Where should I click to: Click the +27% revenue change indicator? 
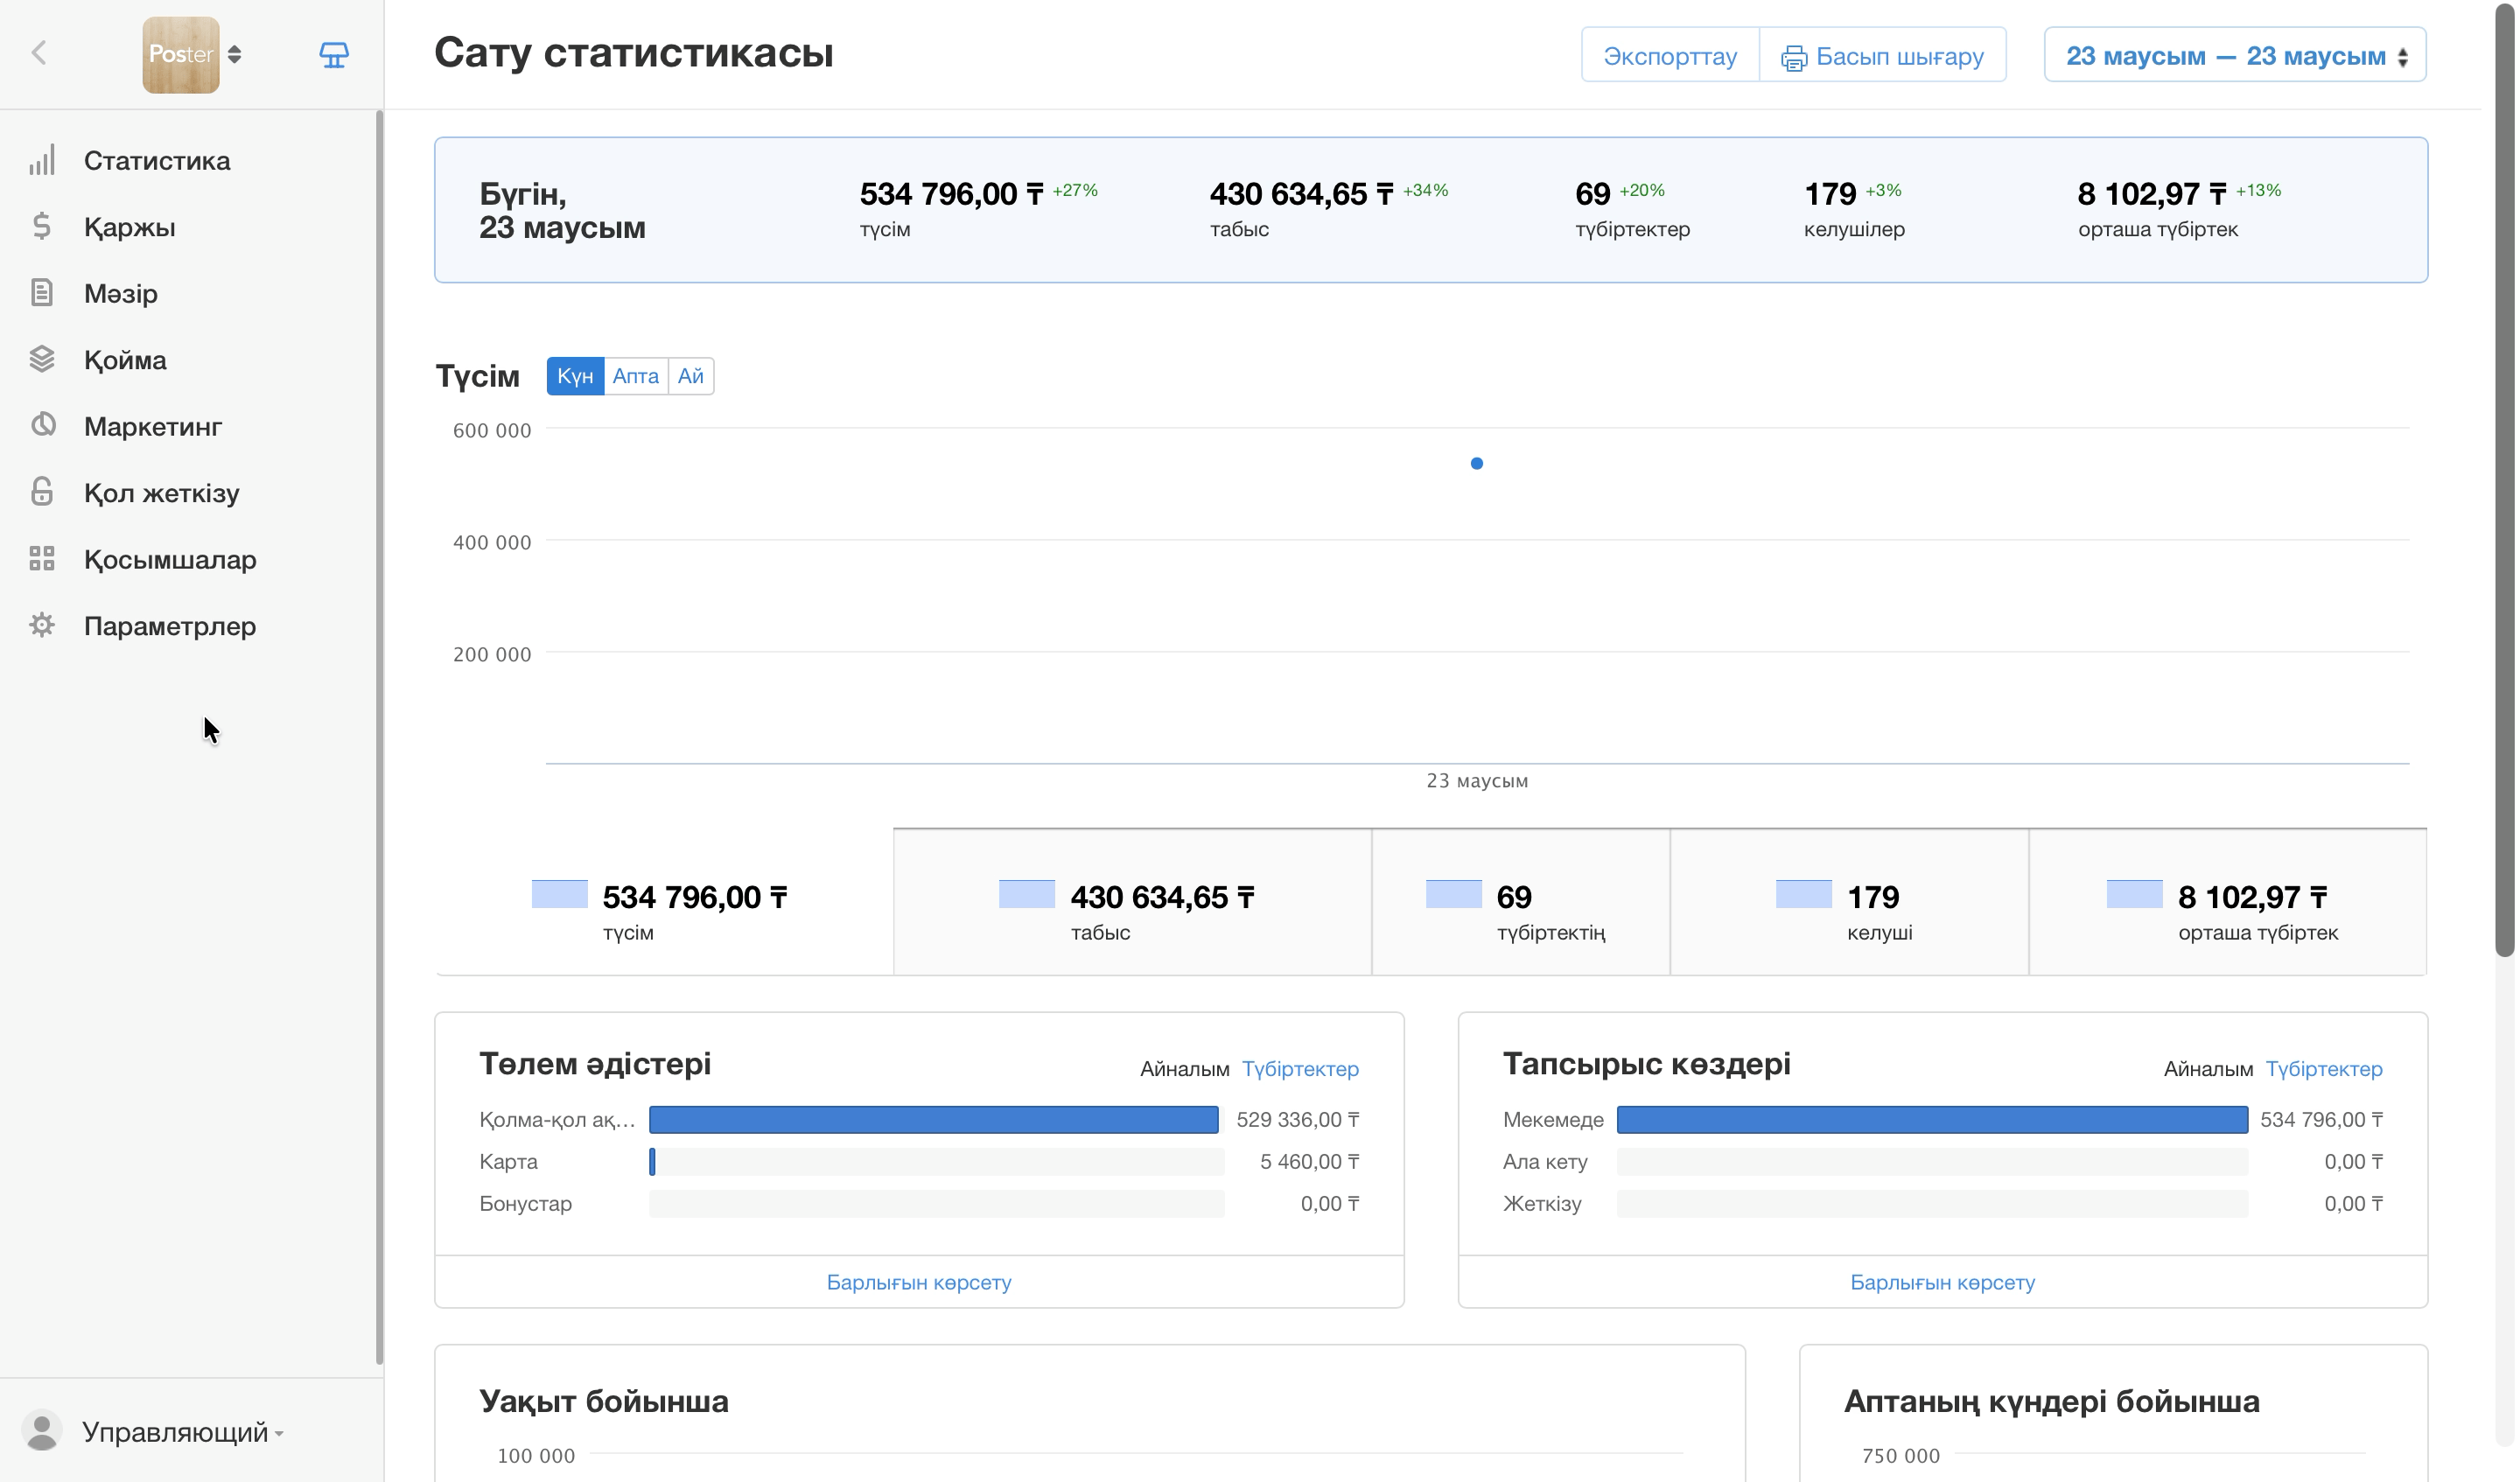1076,190
